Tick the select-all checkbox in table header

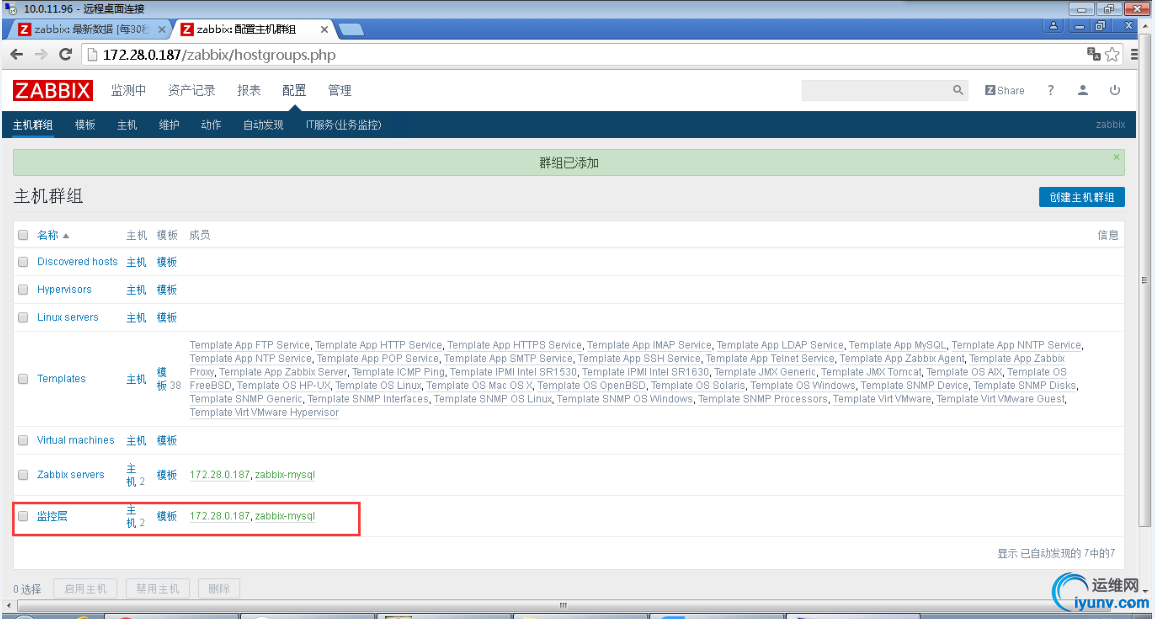pyautogui.click(x=23, y=235)
